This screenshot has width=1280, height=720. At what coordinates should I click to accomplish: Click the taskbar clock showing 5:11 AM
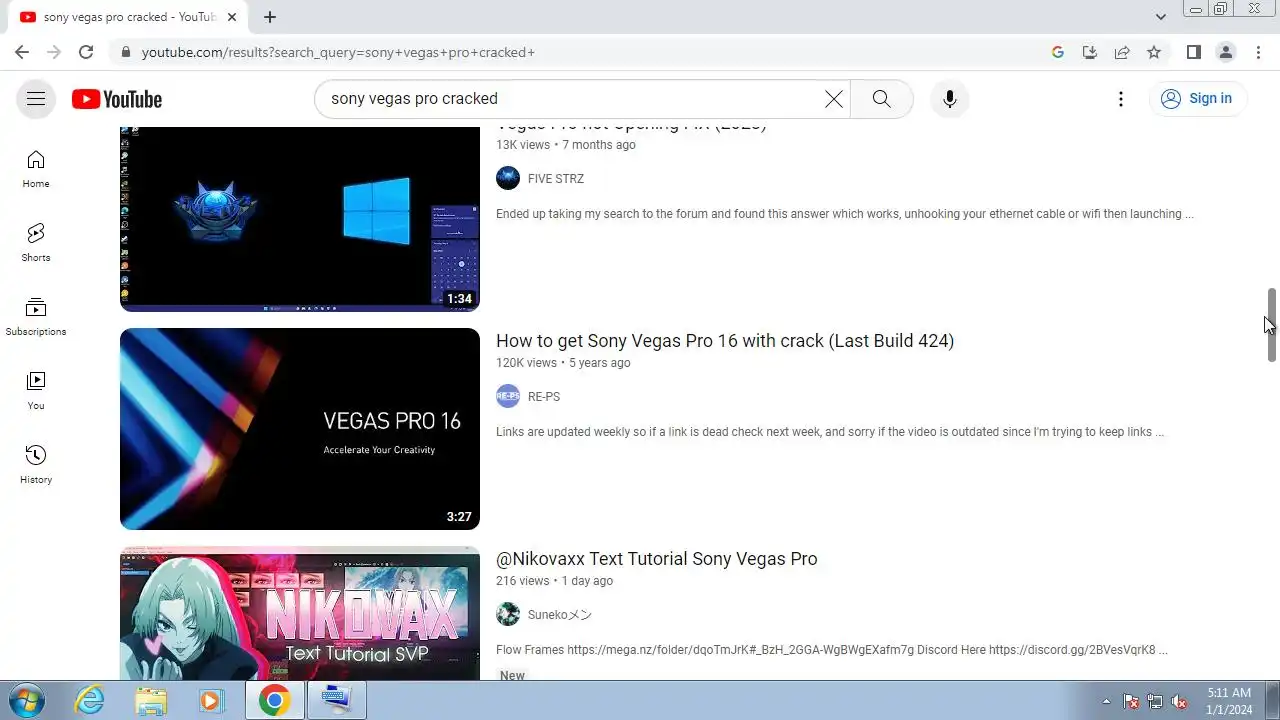[x=1229, y=701]
